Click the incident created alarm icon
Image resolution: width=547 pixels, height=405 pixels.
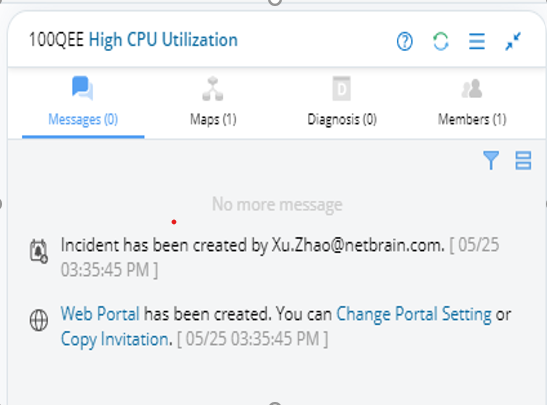(x=38, y=251)
